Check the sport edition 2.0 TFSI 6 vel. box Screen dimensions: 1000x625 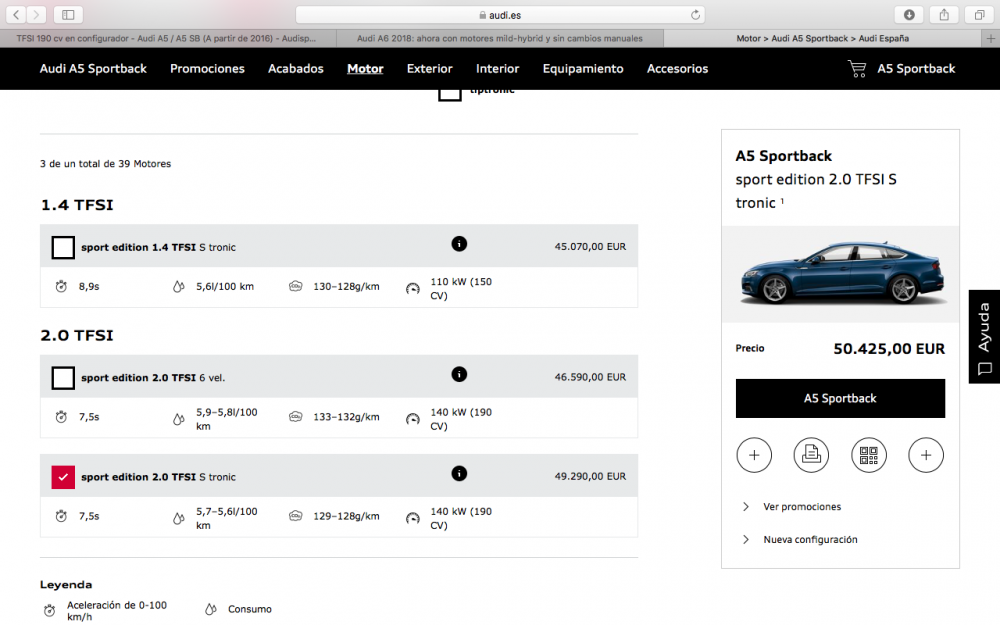click(x=63, y=378)
